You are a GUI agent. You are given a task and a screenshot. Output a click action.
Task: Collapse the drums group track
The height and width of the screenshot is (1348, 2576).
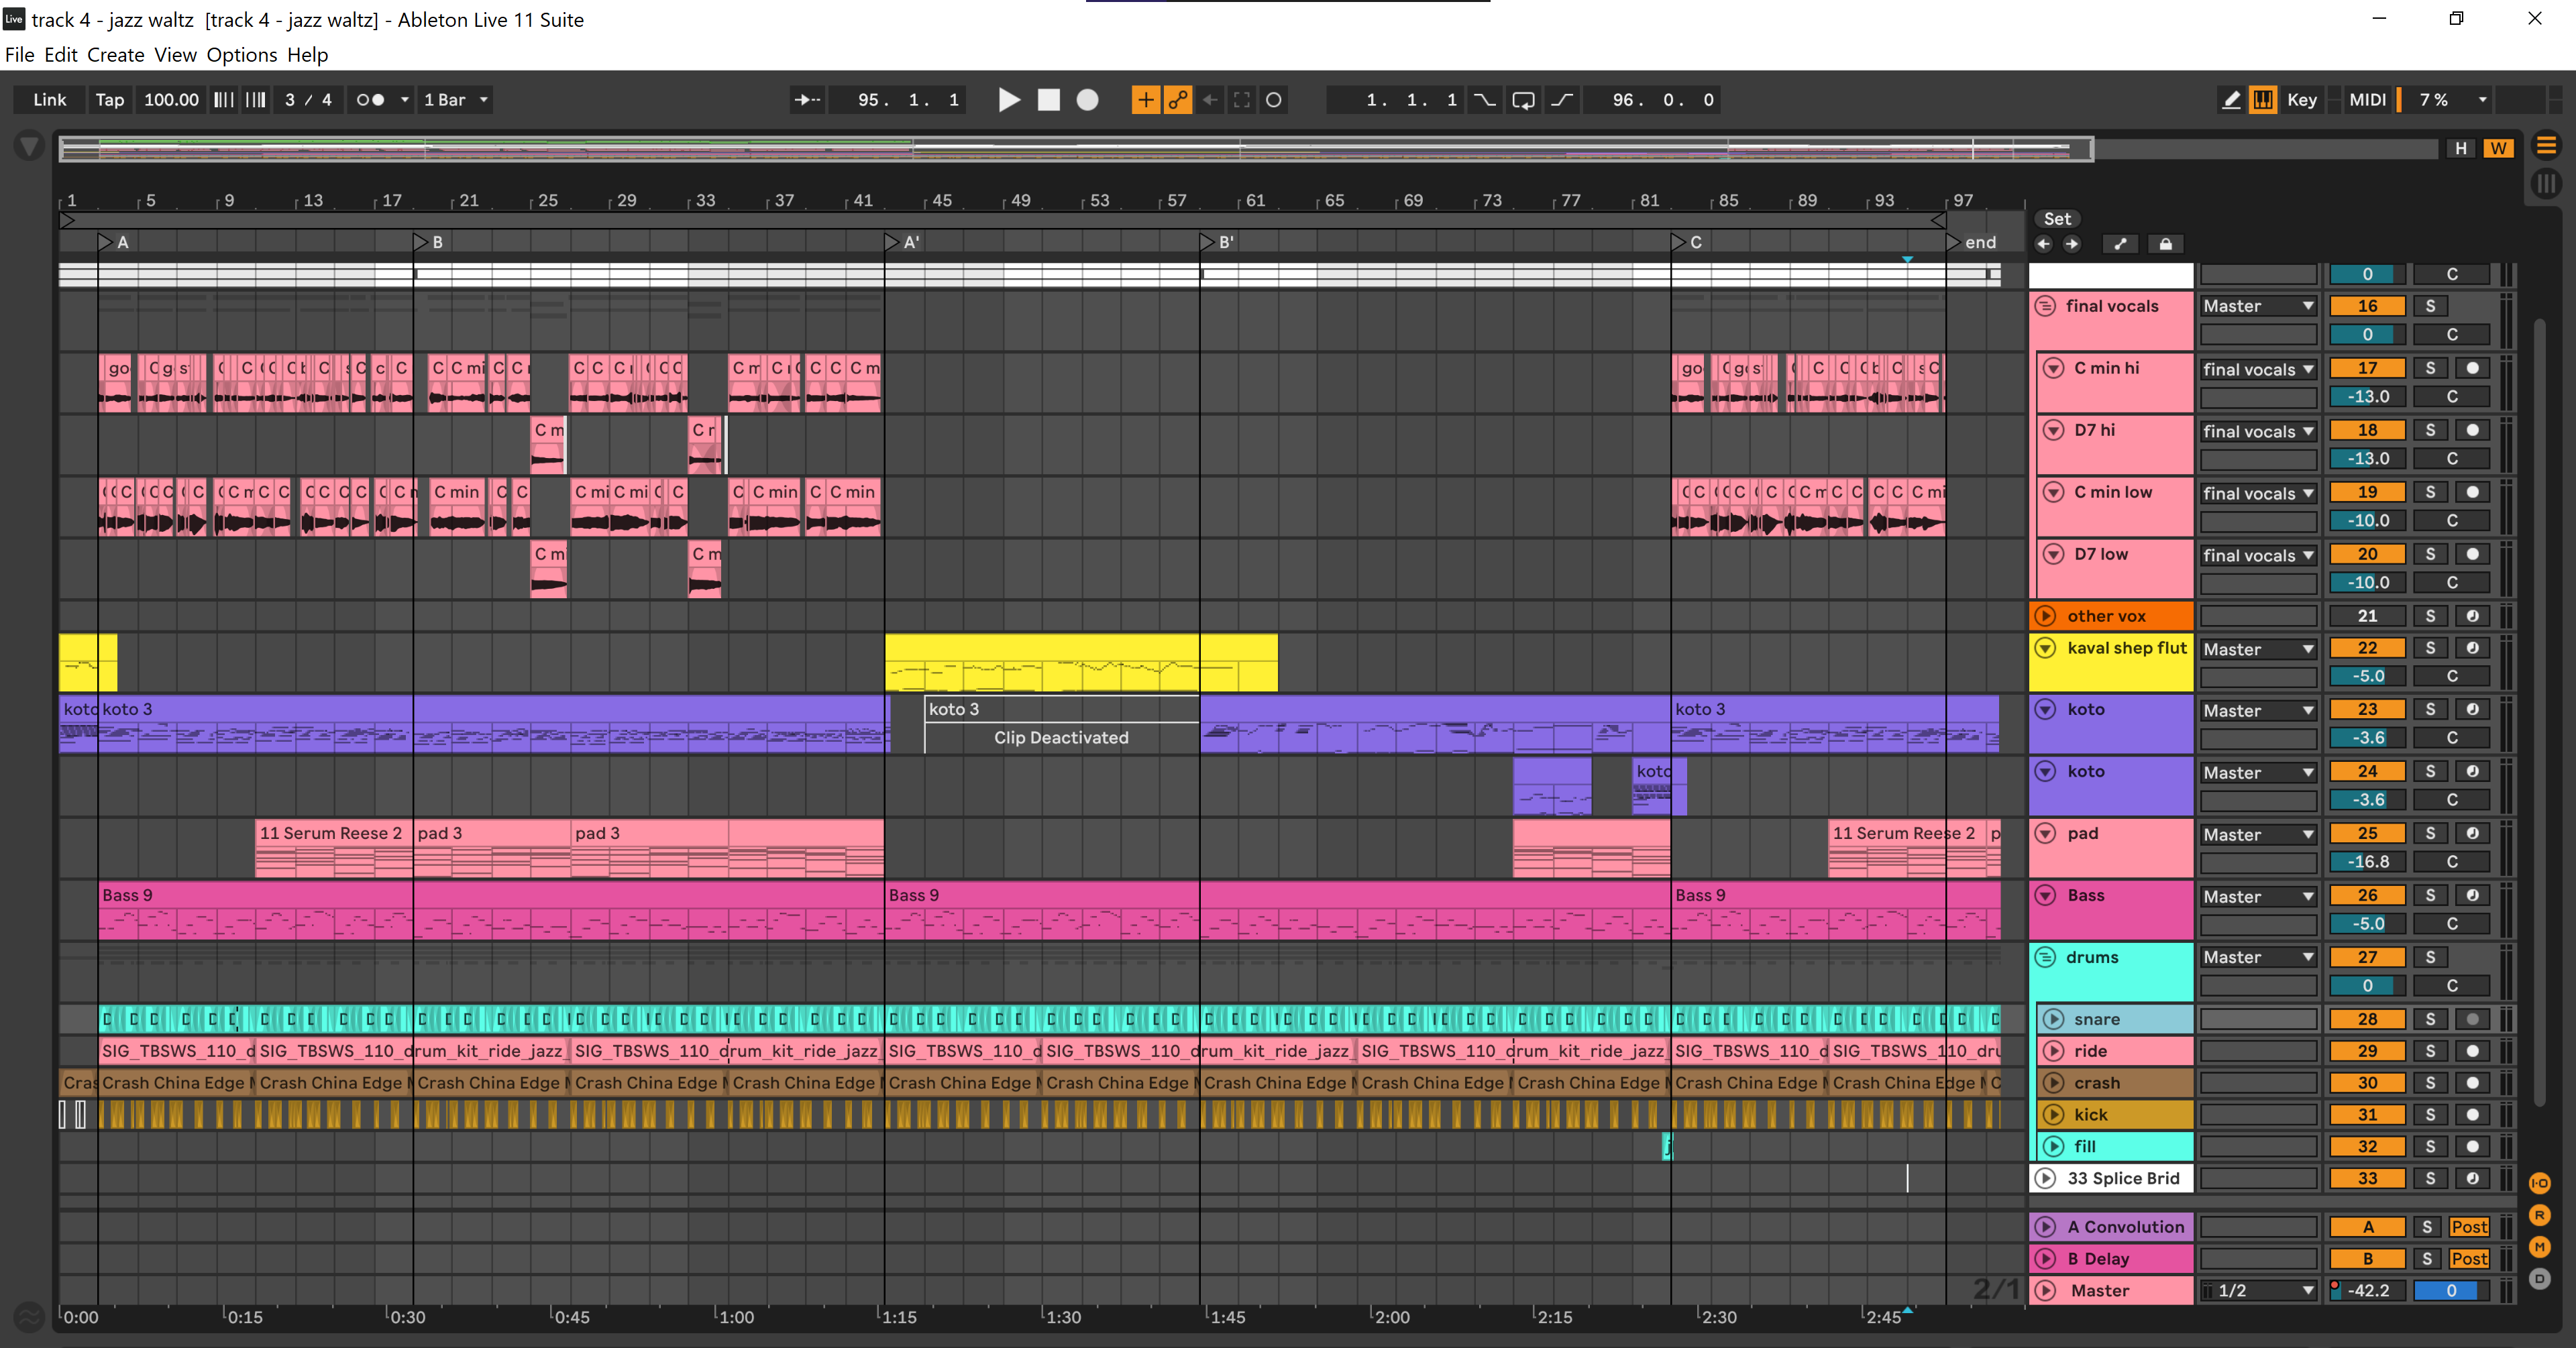2045,957
